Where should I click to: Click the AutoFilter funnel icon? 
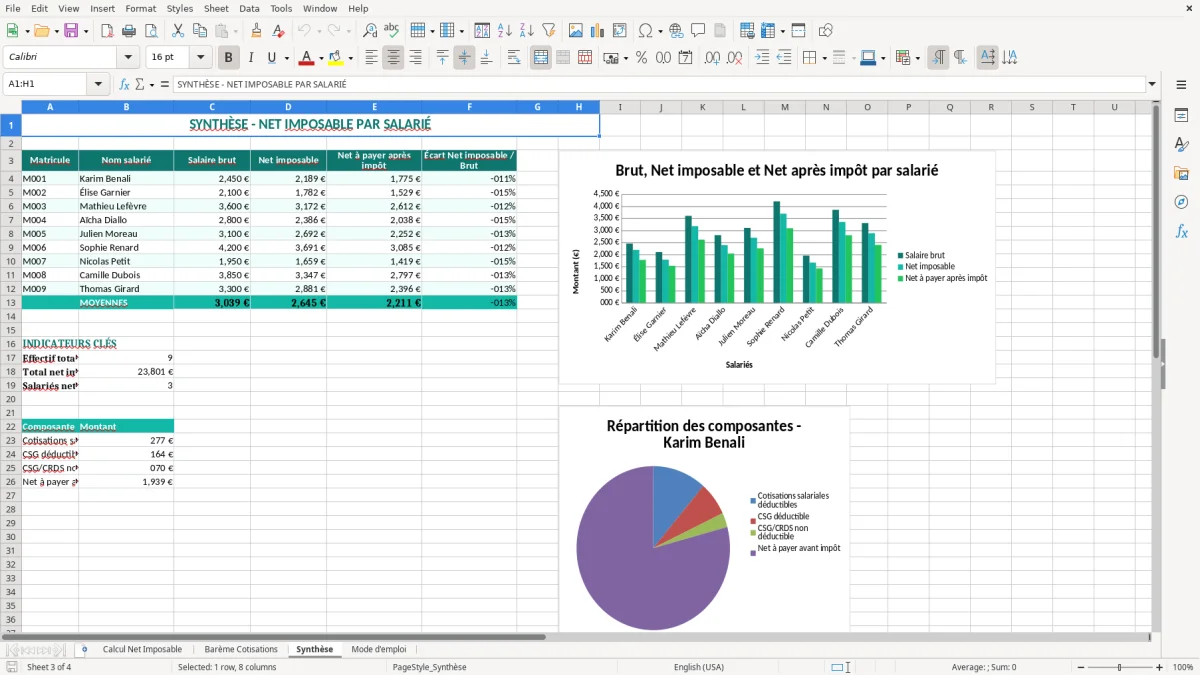(x=549, y=31)
